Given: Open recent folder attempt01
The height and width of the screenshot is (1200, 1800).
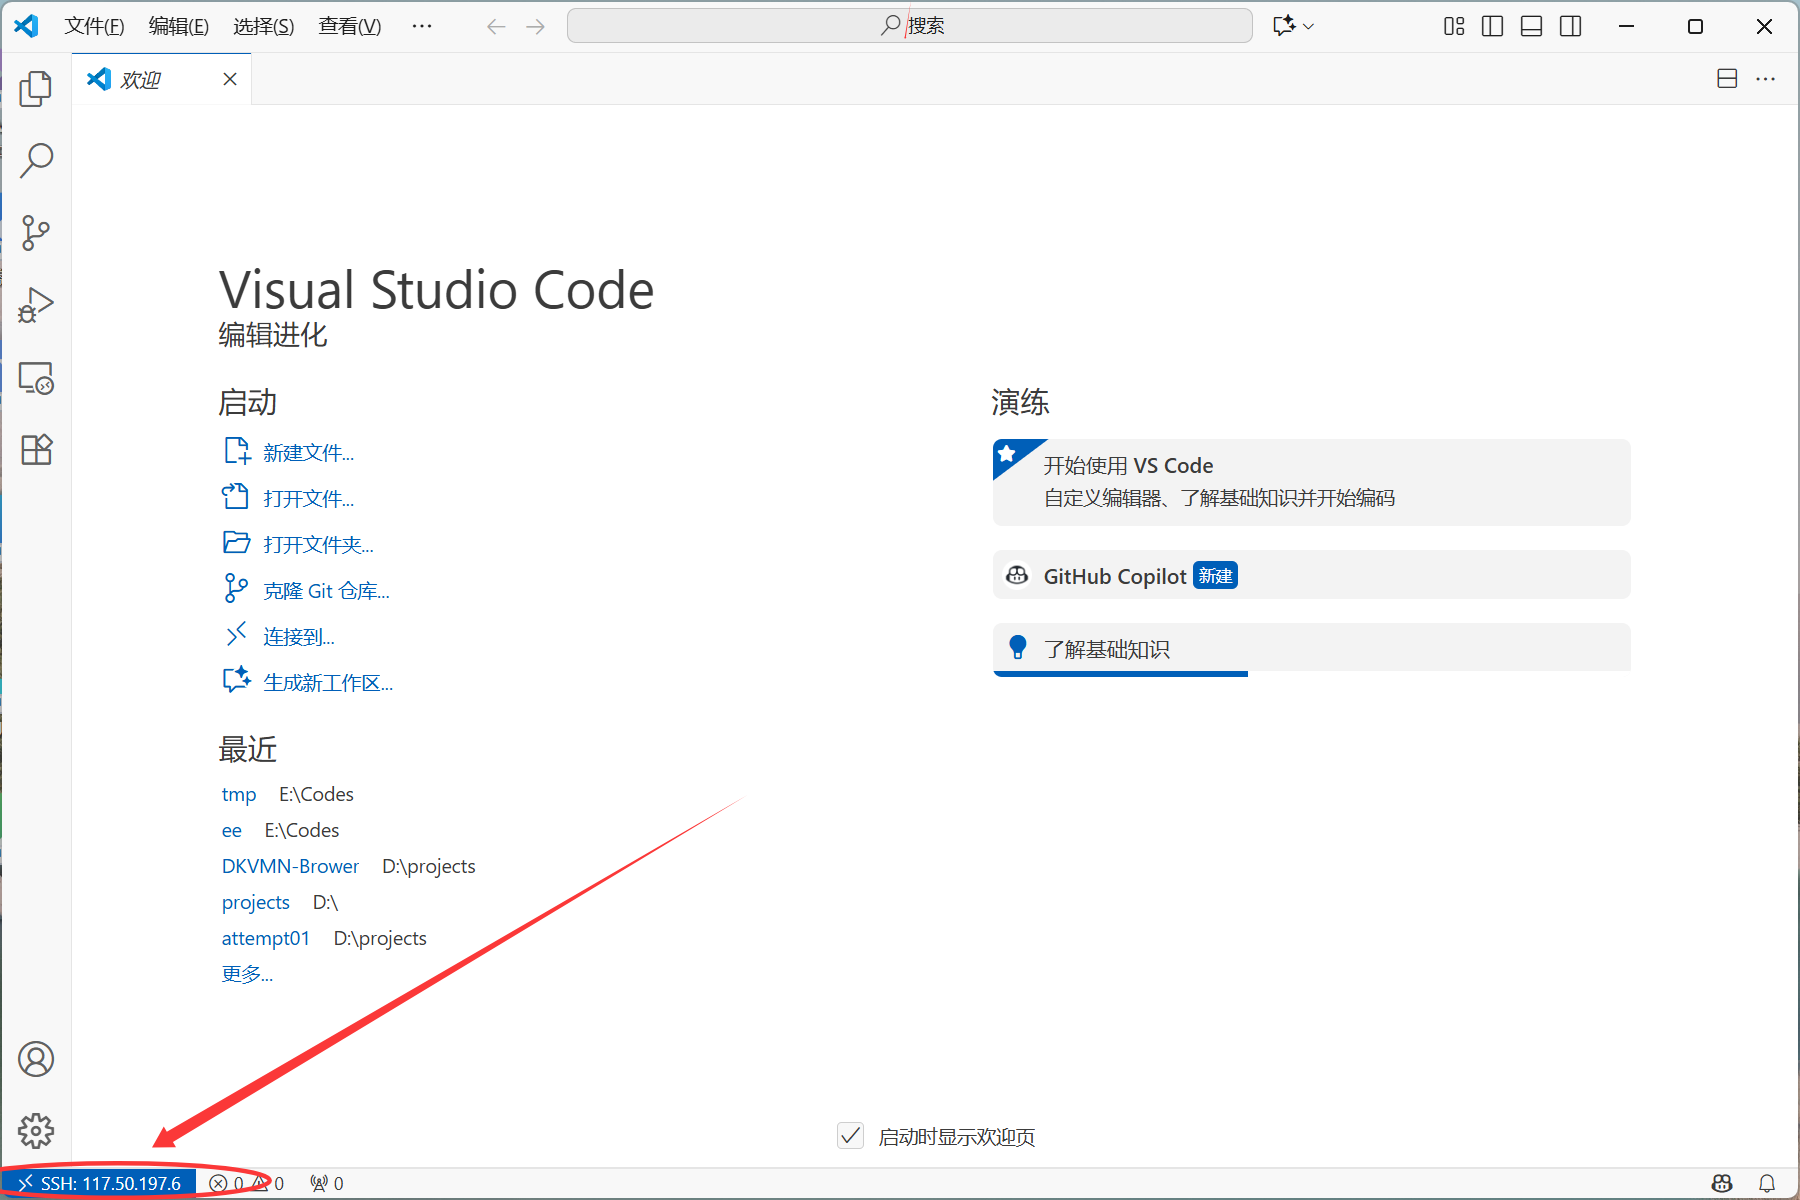Looking at the screenshot, I should point(266,938).
